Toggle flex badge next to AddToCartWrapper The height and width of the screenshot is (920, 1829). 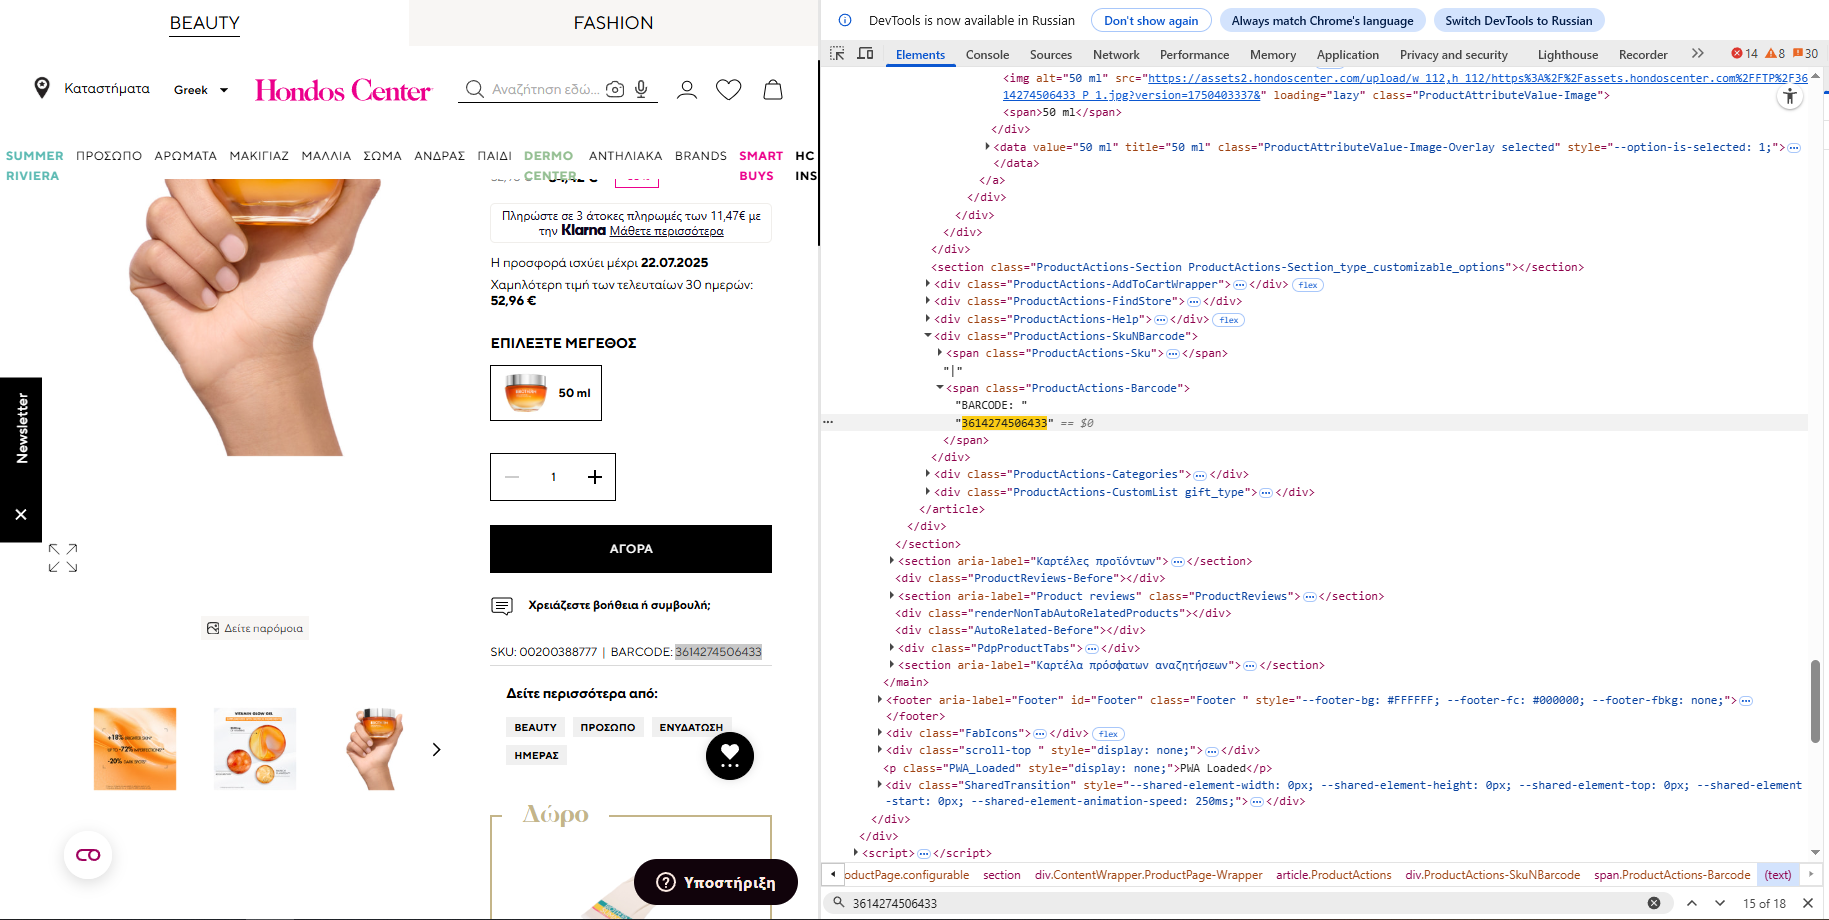[x=1308, y=285]
